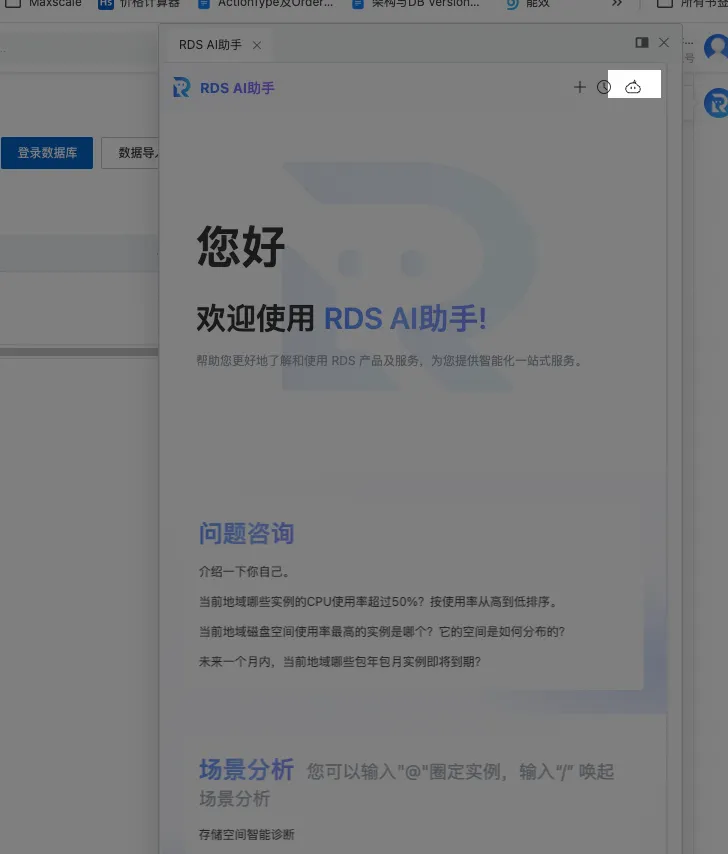
Task: Open the 价格计算器 bookmark
Action: pyautogui.click(x=139, y=3)
